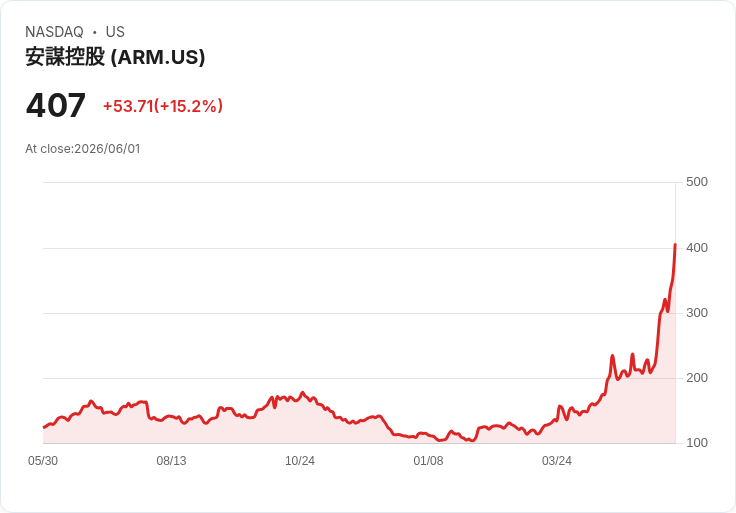736x513 pixels.
Task: Click the chart line's latest peak point
Action: coord(675,244)
